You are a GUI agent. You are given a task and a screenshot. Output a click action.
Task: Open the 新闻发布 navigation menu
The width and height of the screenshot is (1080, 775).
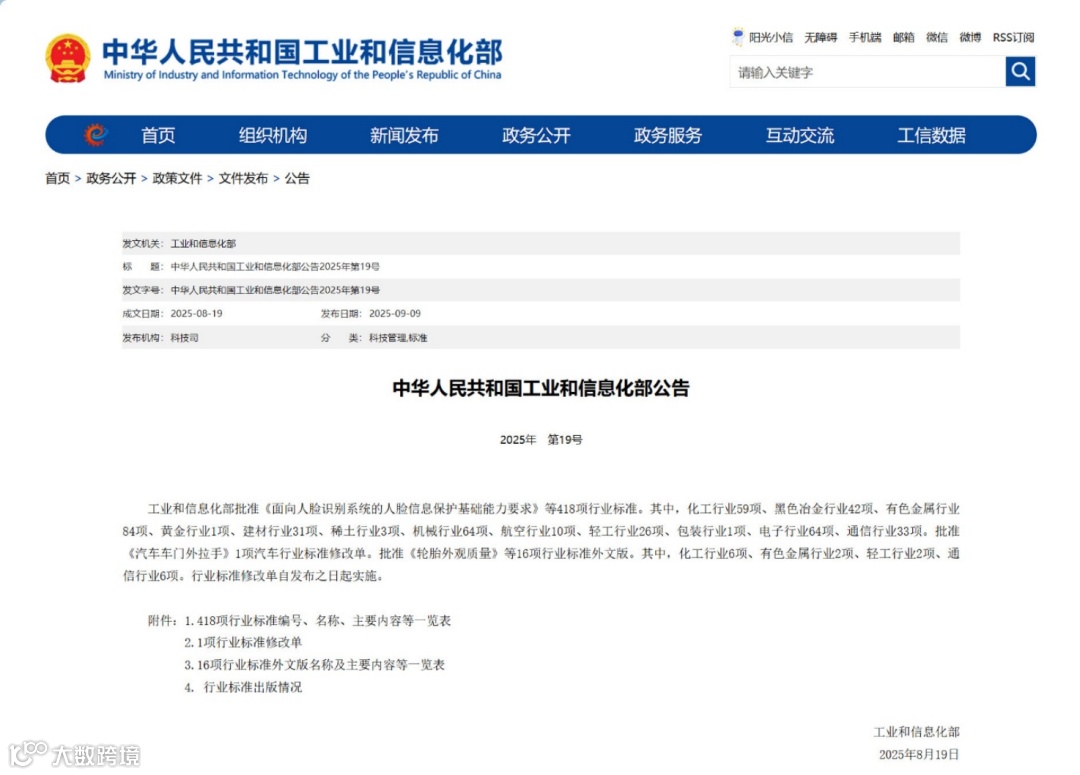click(x=404, y=135)
